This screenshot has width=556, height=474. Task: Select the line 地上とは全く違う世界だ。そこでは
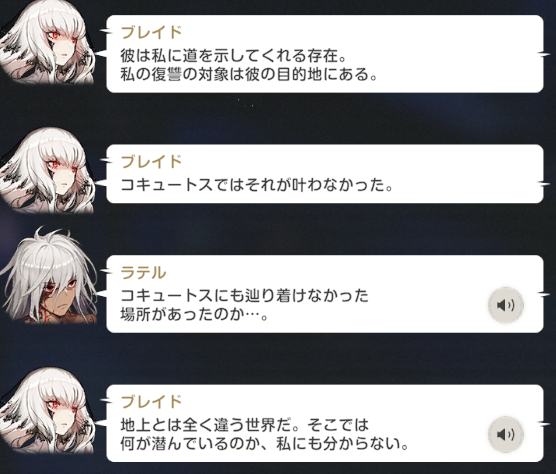click(245, 425)
